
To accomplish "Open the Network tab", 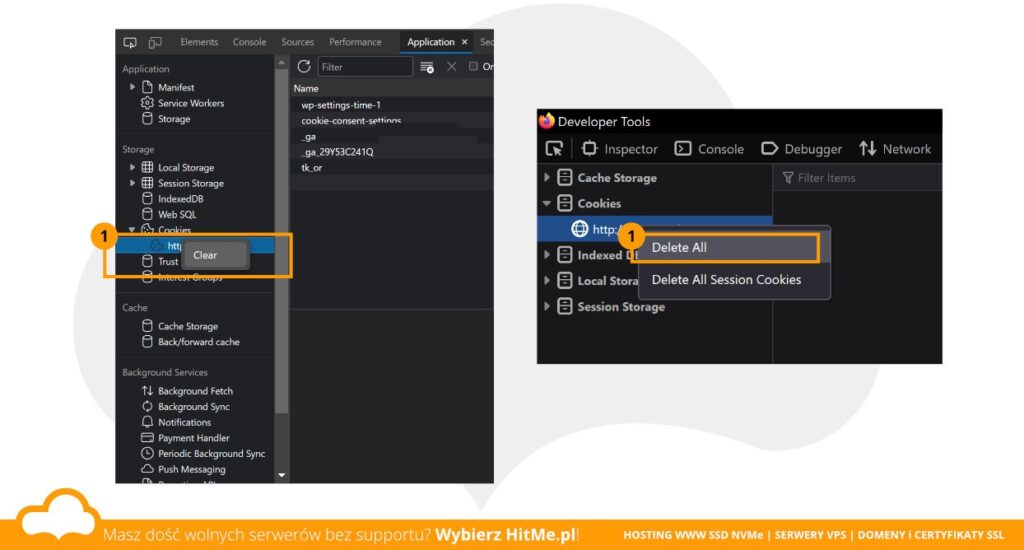I will point(895,149).
